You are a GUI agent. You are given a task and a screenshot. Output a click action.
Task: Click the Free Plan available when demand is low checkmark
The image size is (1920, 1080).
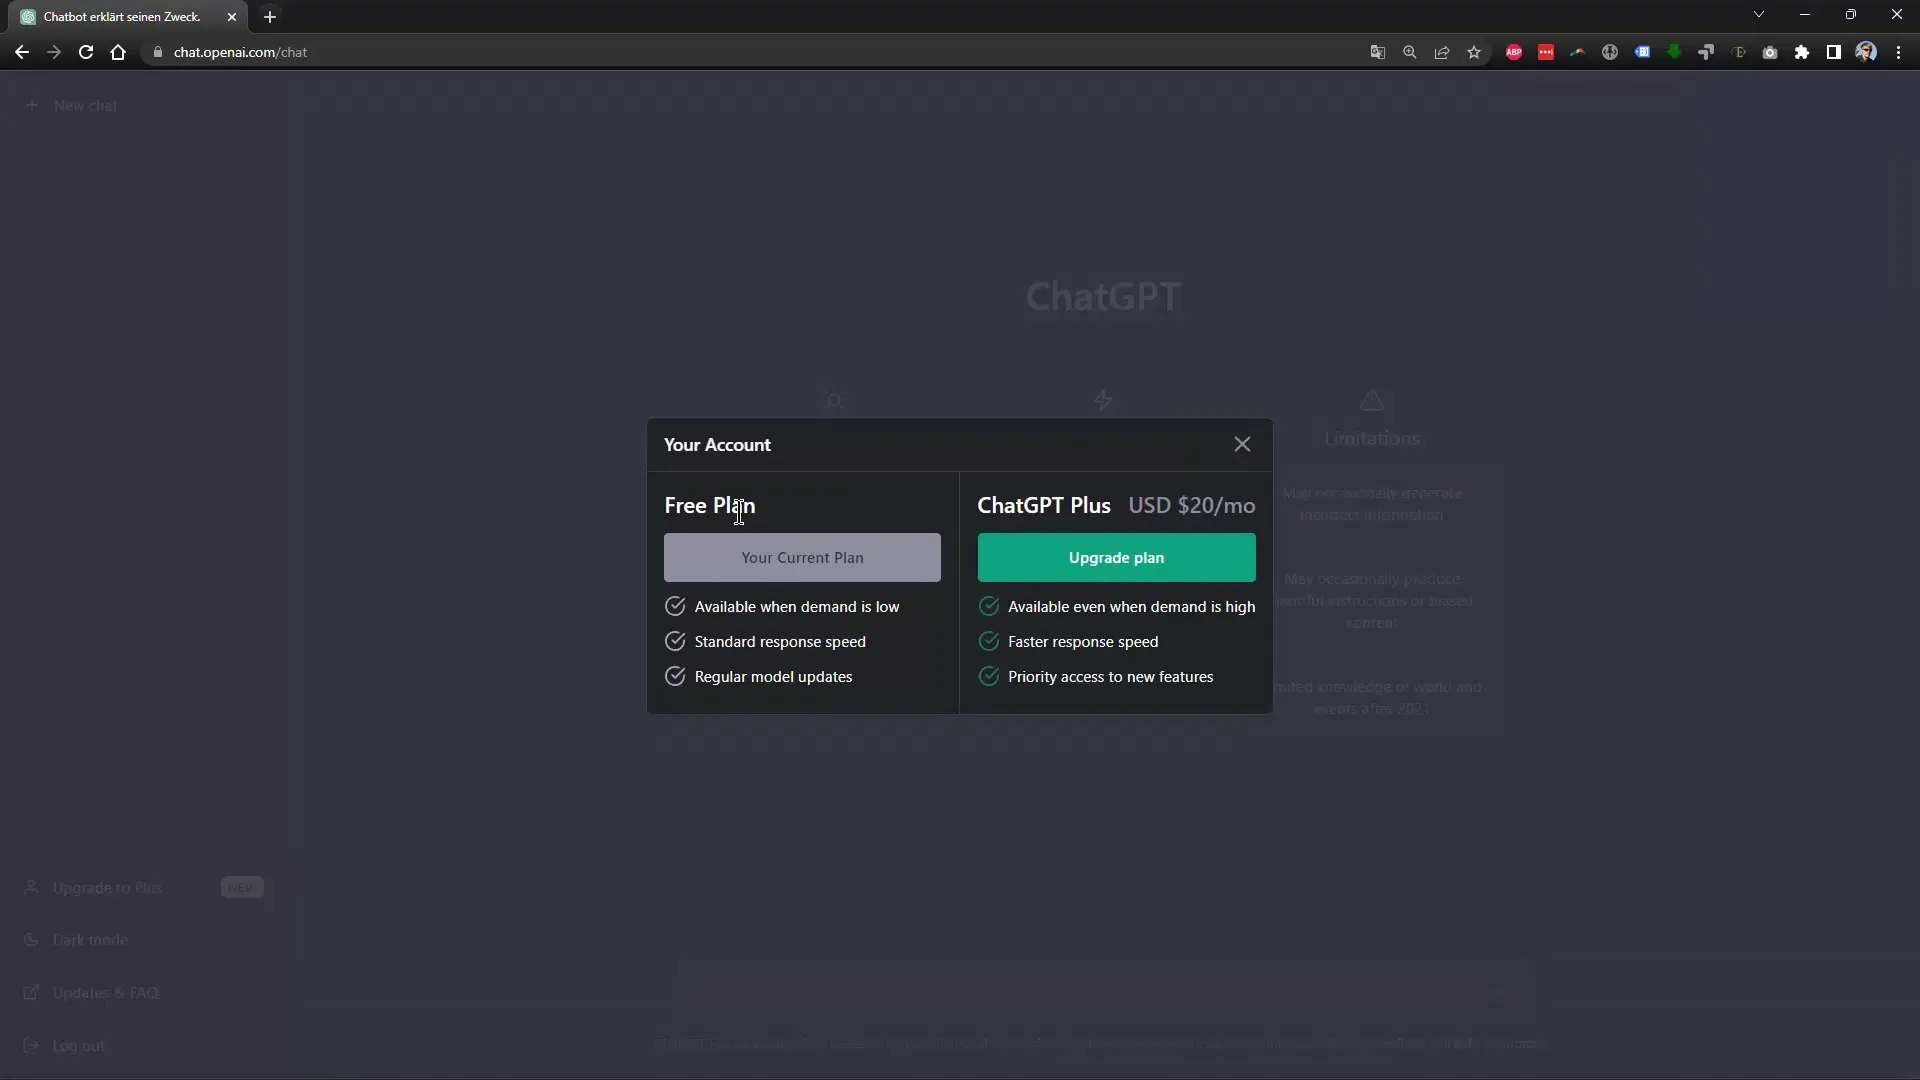tap(675, 605)
